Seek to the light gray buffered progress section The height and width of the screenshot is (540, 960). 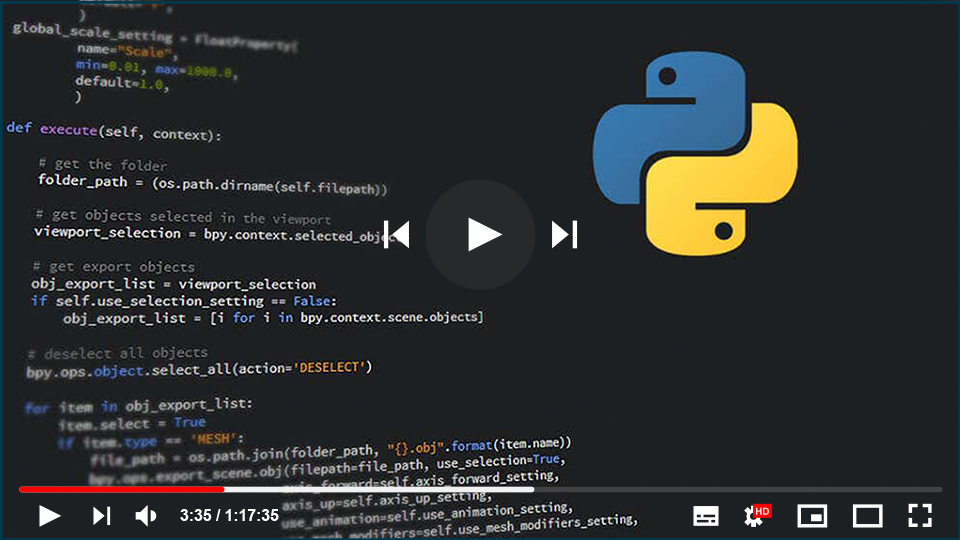click(380, 490)
